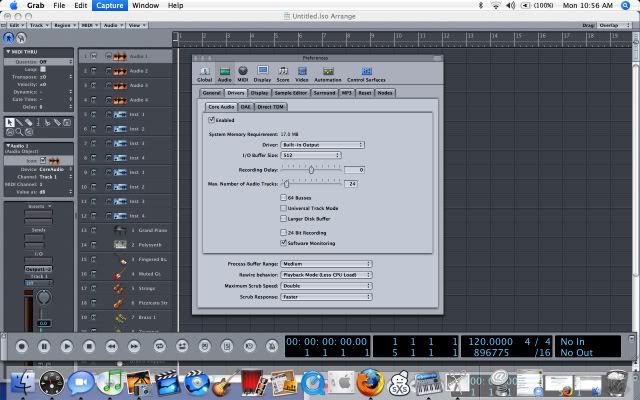
Task: Switch to the MP3 tab
Action: pyautogui.click(x=347, y=93)
